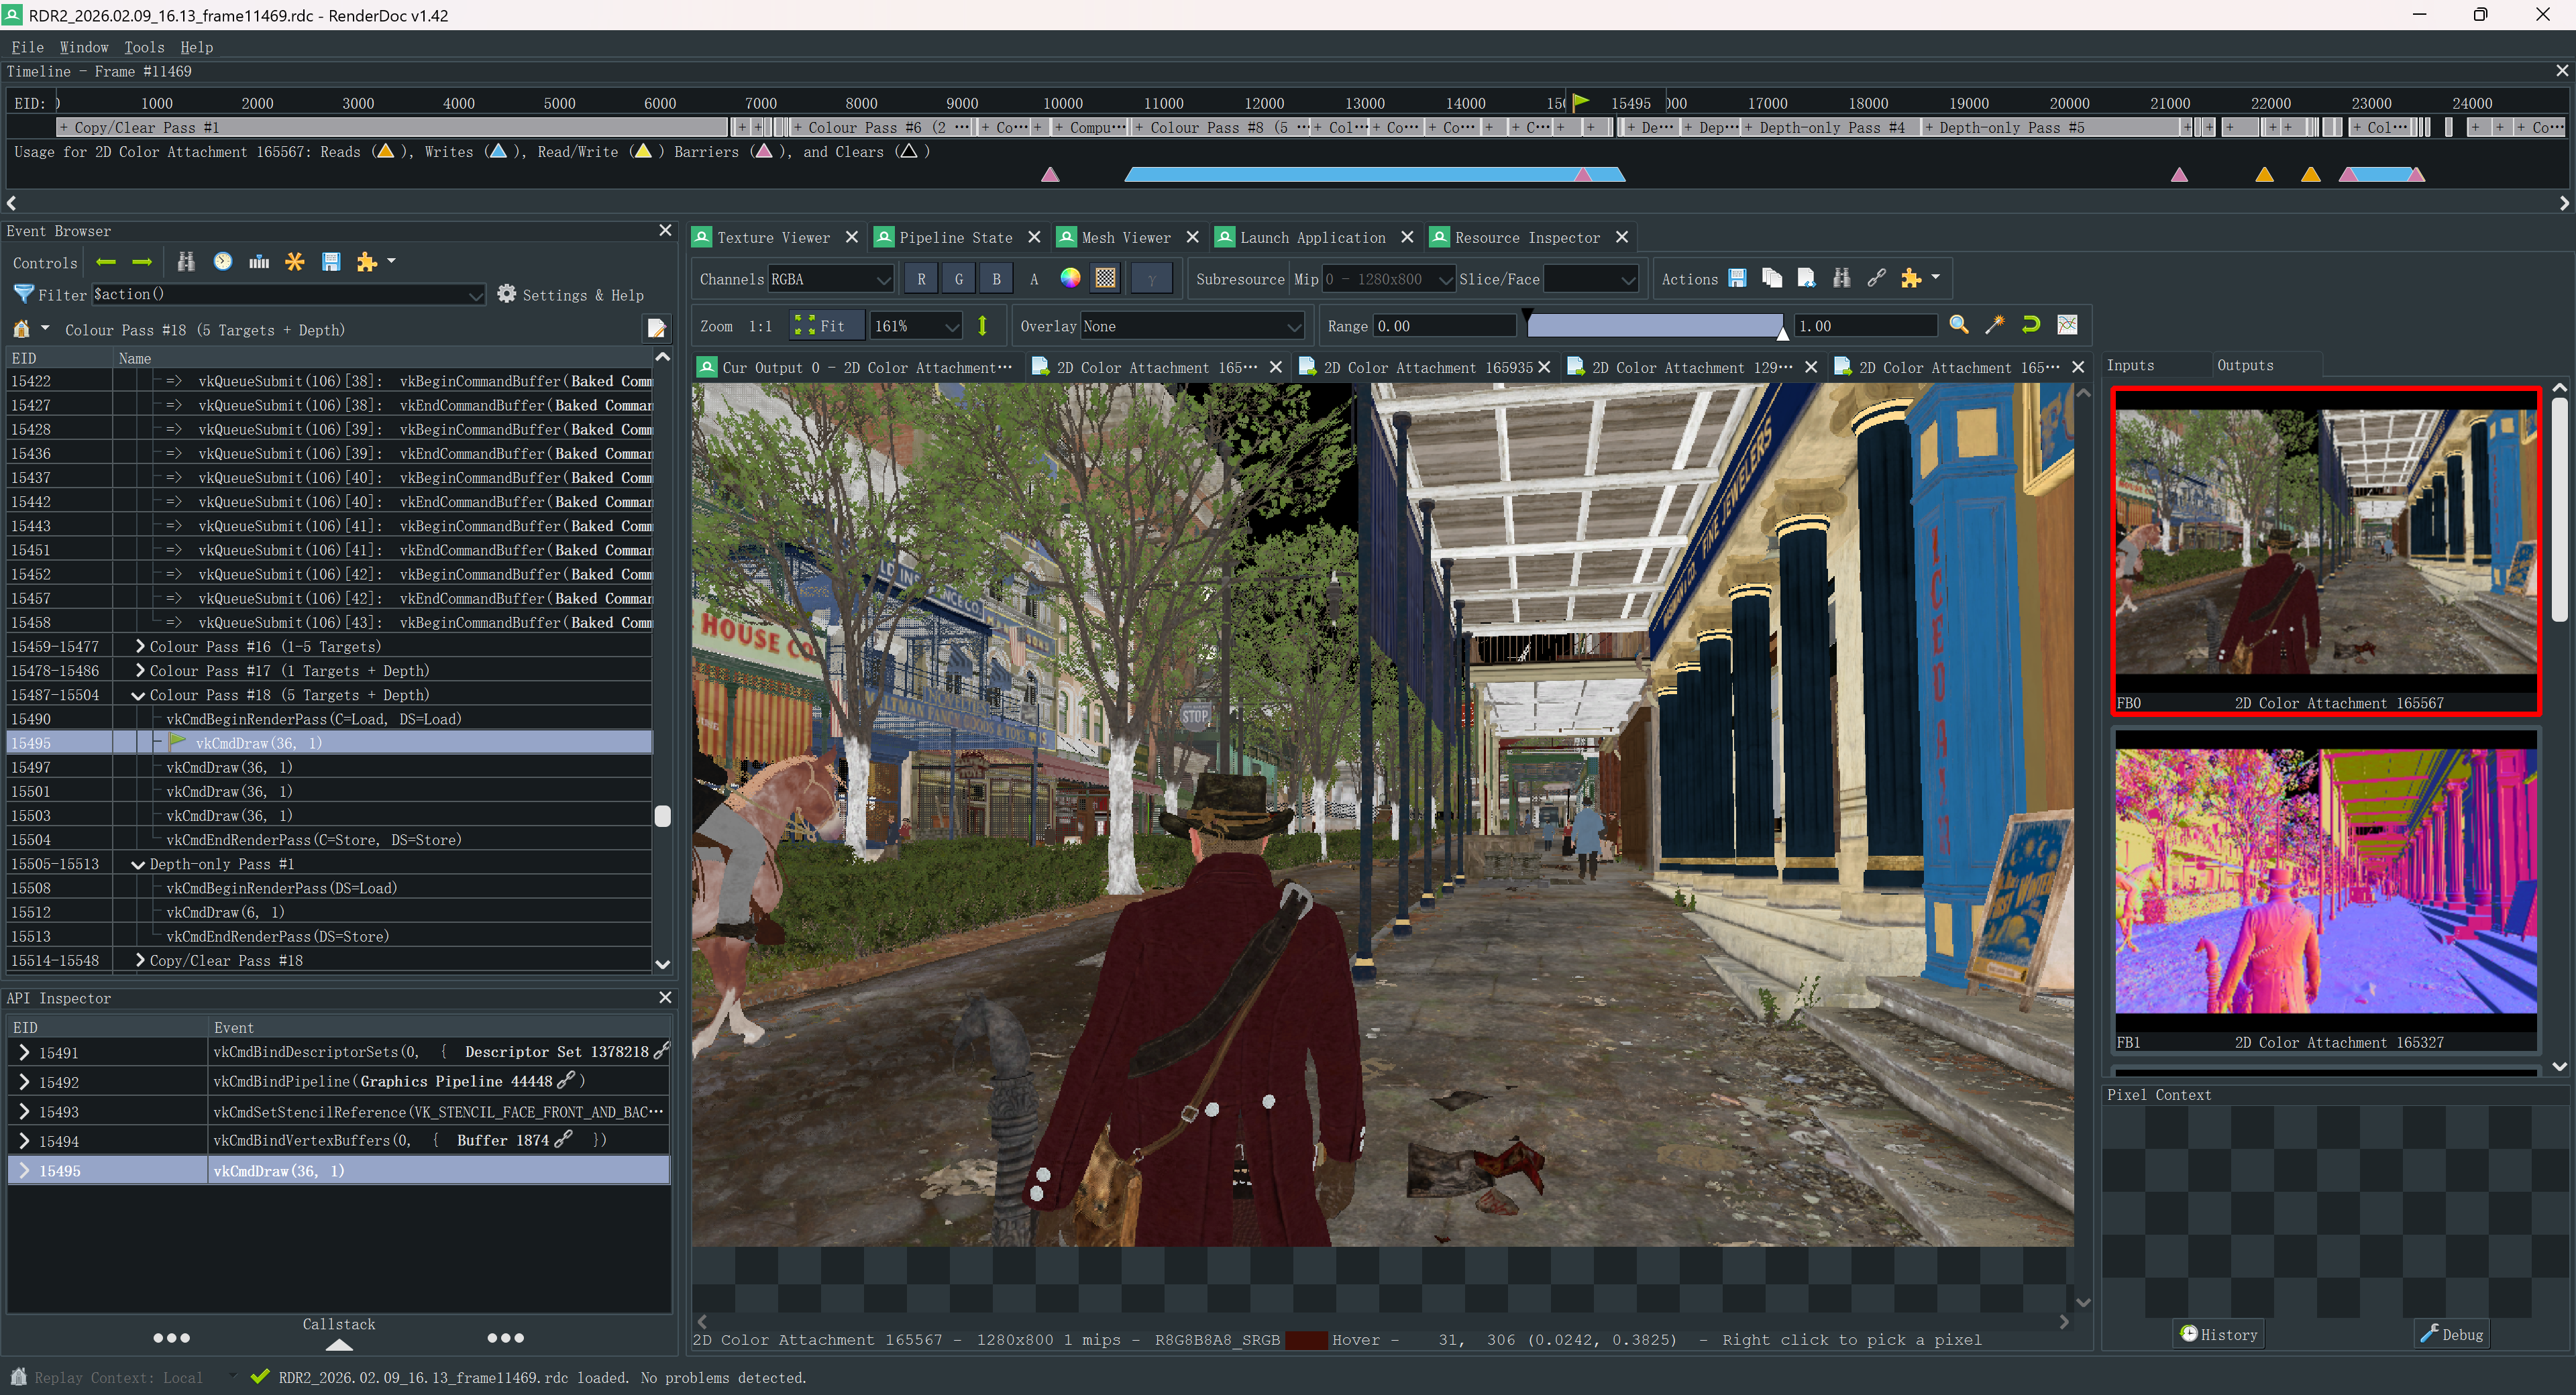Switch to the Pipeline State tab

click(954, 237)
